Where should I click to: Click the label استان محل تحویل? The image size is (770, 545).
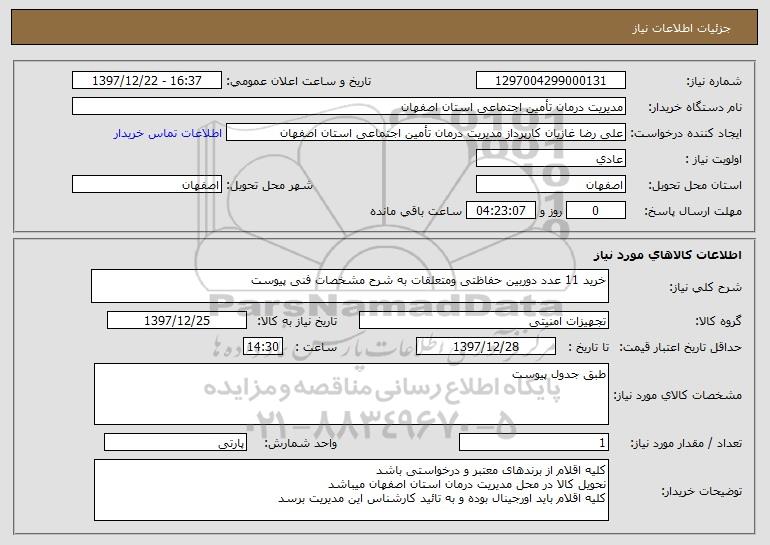[x=695, y=185]
